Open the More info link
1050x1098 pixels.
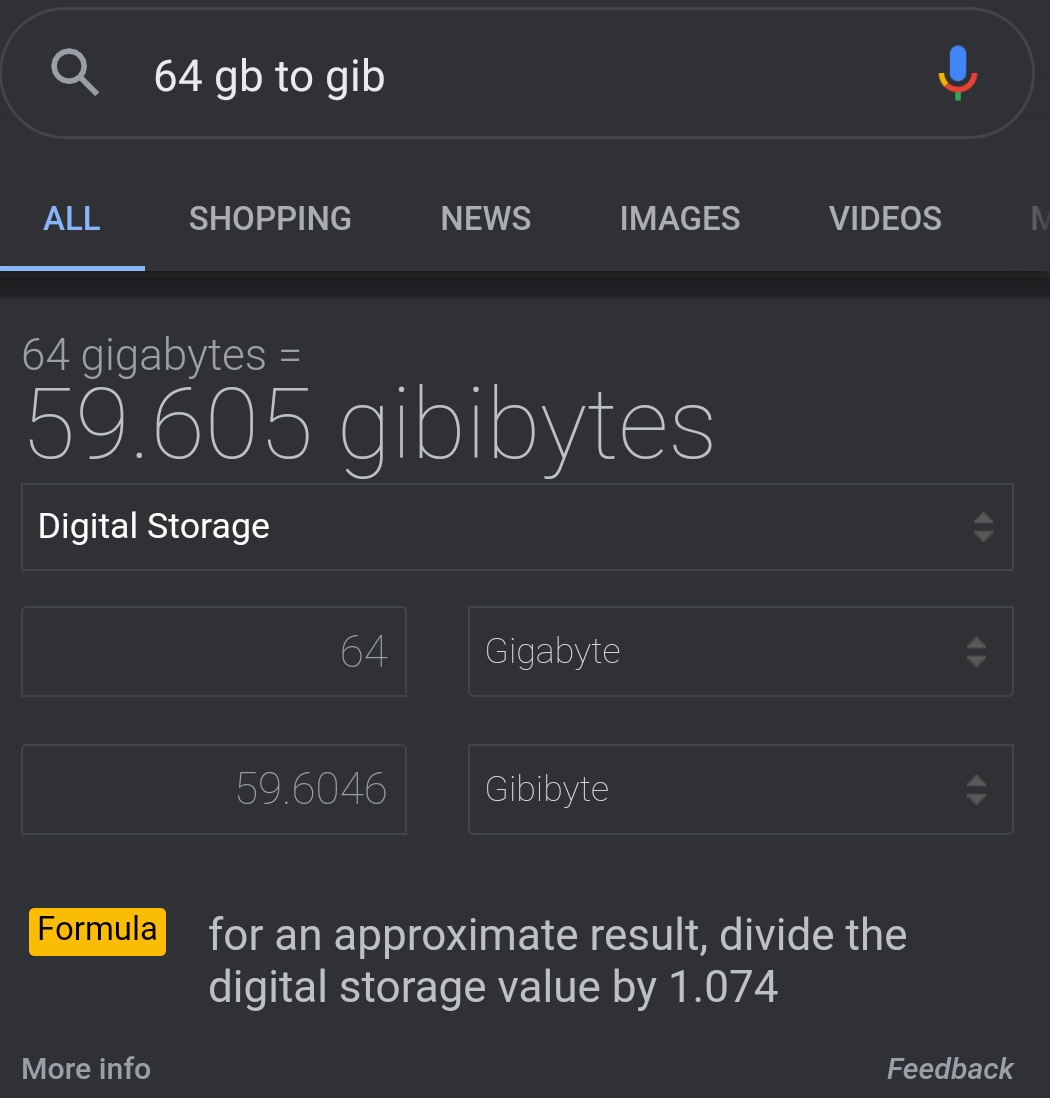(x=86, y=1069)
